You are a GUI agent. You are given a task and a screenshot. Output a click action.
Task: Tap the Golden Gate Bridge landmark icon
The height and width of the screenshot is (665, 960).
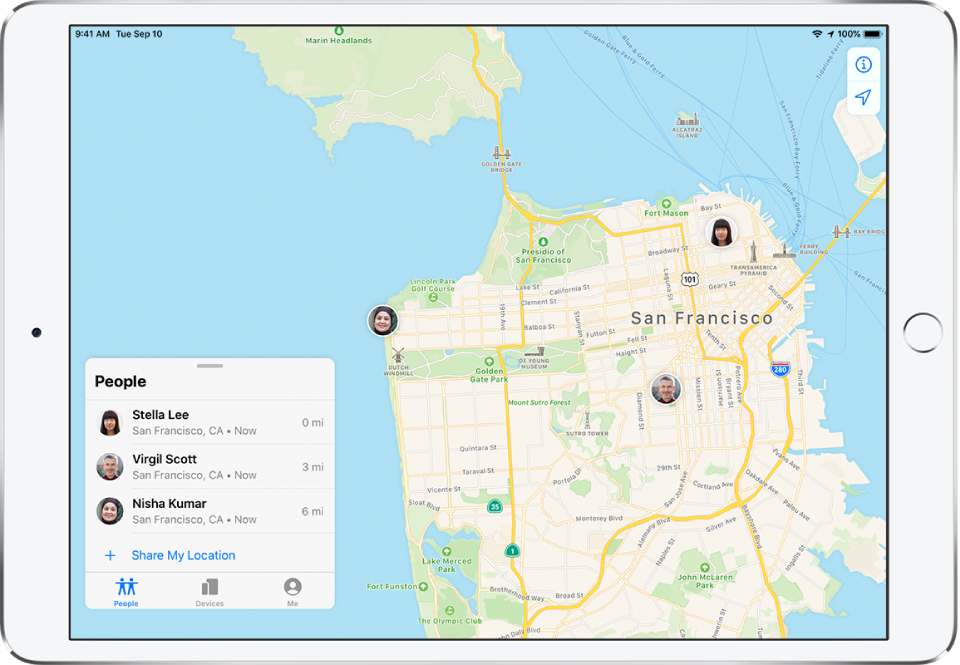(x=501, y=152)
